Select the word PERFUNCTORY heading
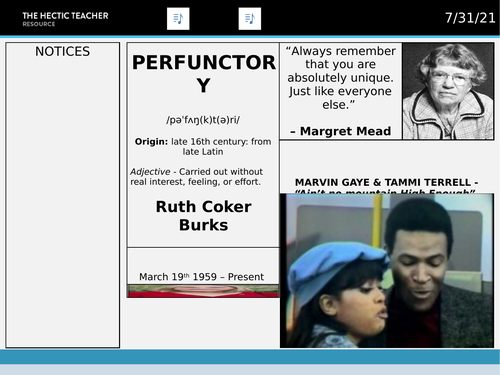This screenshot has height=375, width=500. (x=204, y=74)
